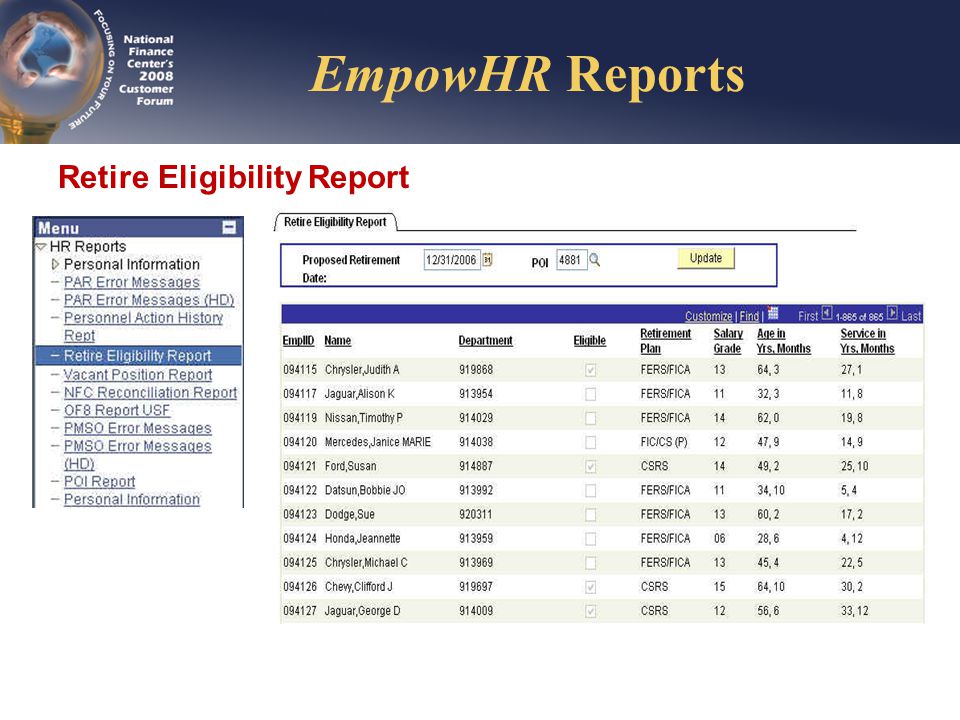Select EmplID 094122 cell

coord(300,490)
